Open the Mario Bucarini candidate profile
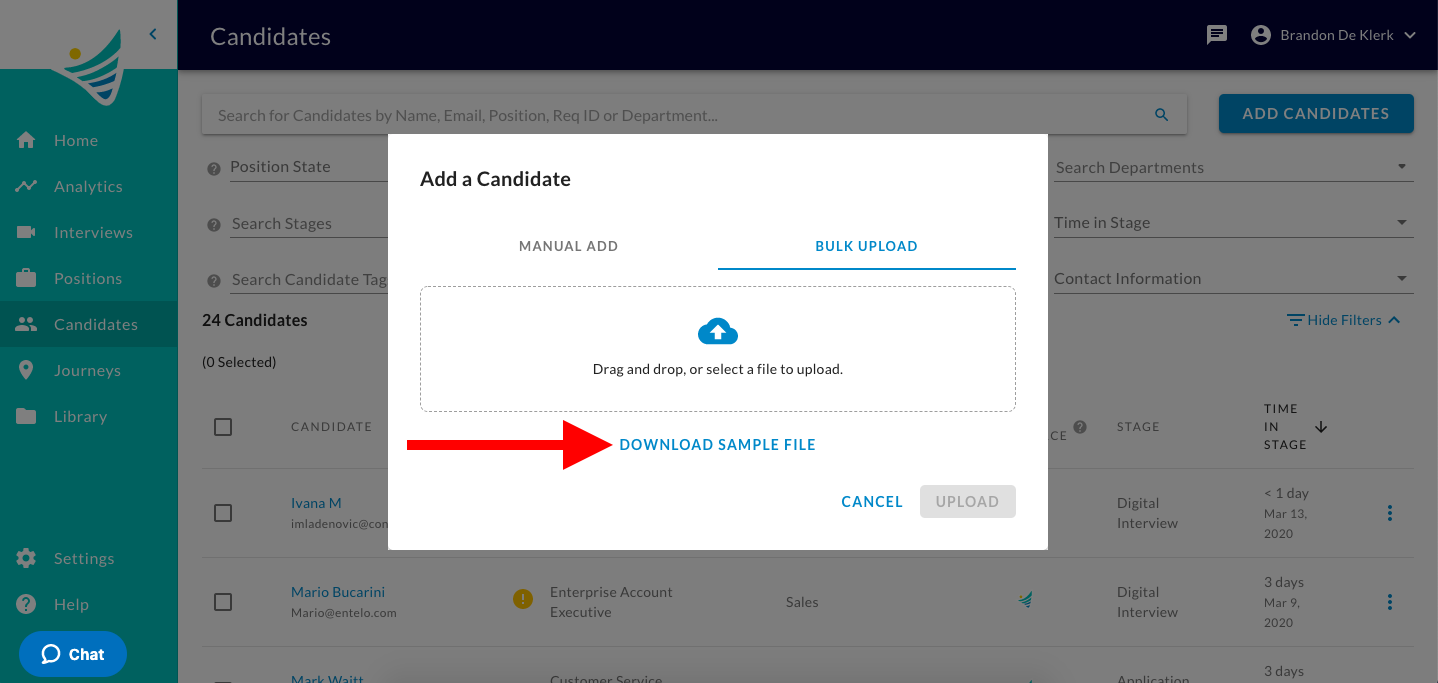1438x683 pixels. pos(338,592)
